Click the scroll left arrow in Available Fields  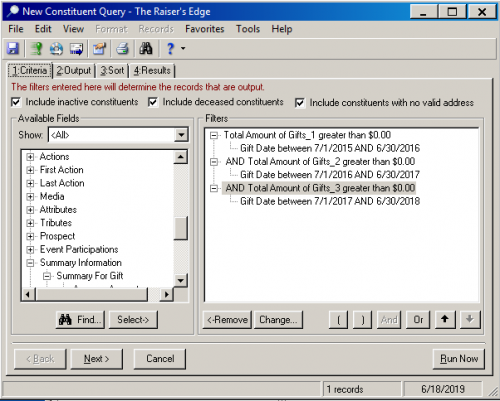click(28, 294)
